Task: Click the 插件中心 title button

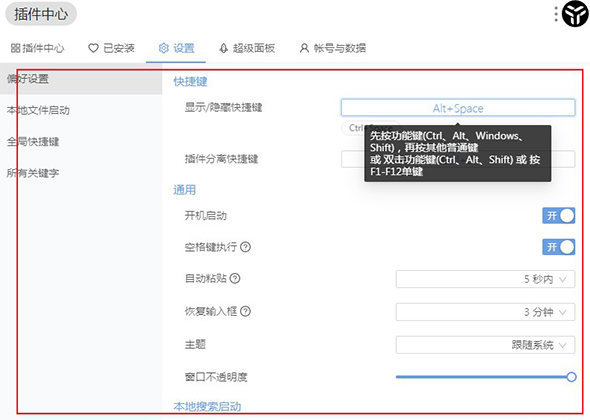Action: pos(41,14)
